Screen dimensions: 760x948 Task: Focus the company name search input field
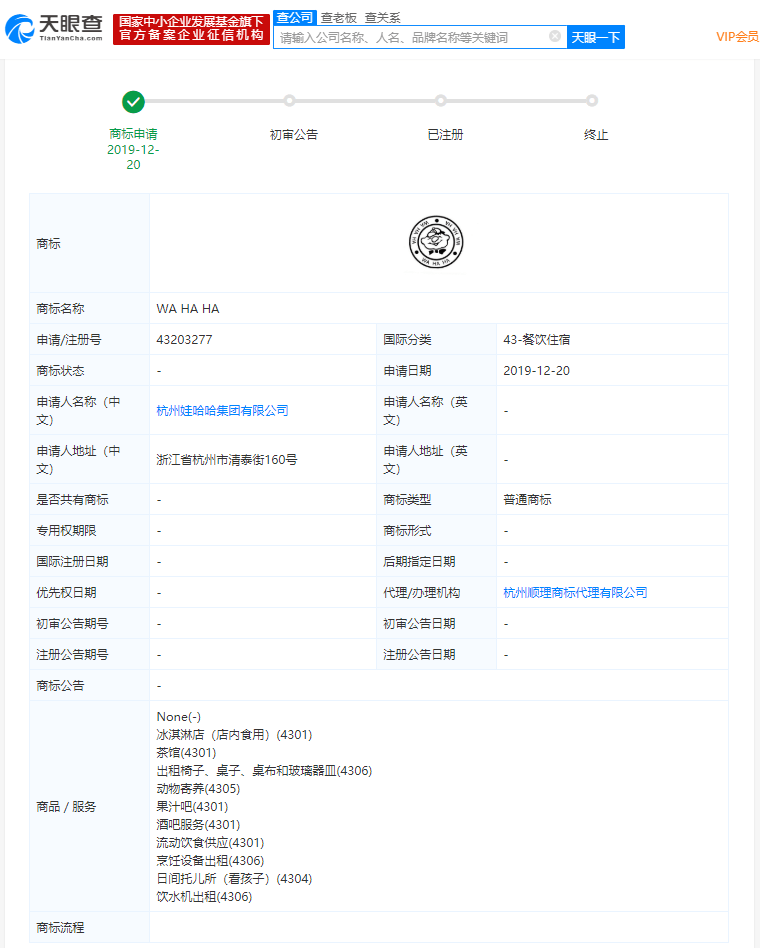(410, 37)
